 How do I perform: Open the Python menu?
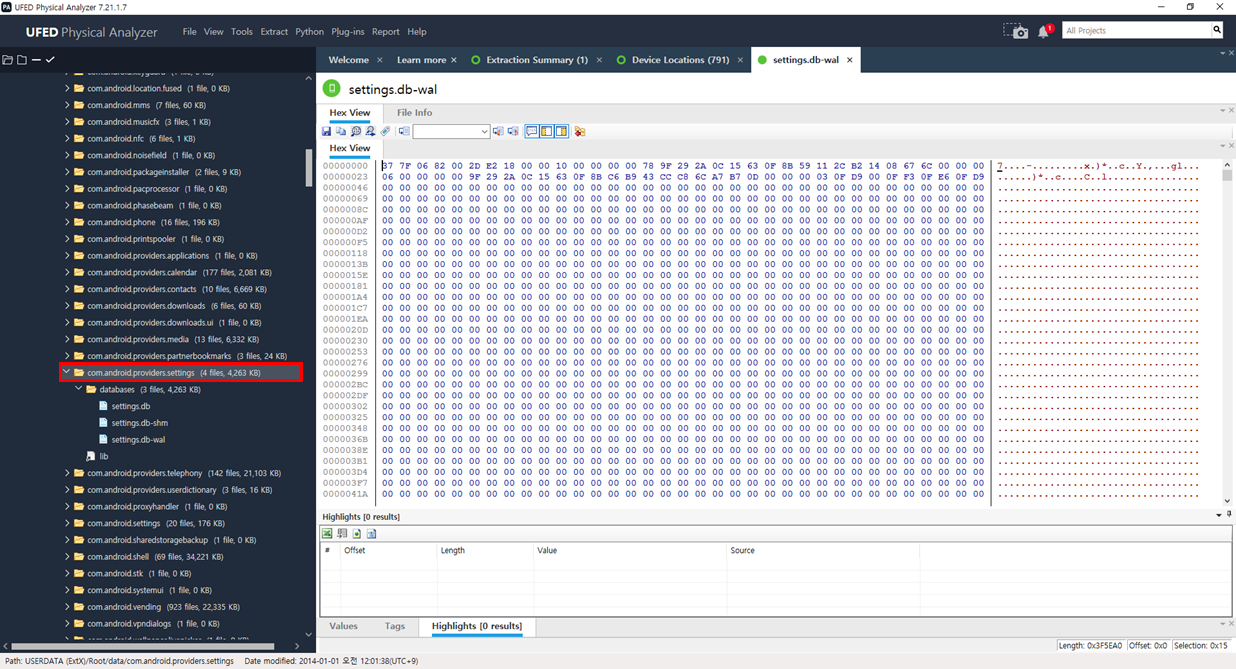coord(309,32)
